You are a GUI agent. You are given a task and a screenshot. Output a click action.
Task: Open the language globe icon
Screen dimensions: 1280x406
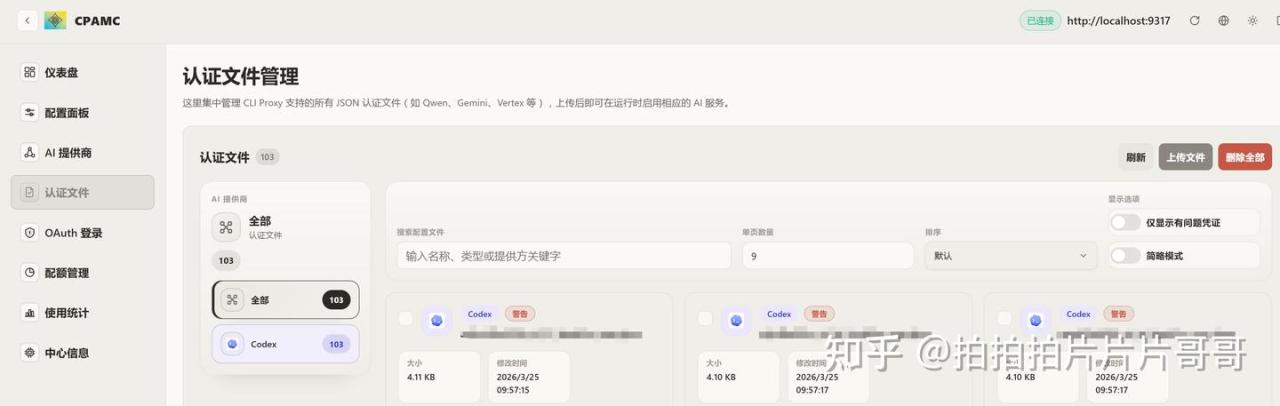point(1223,20)
